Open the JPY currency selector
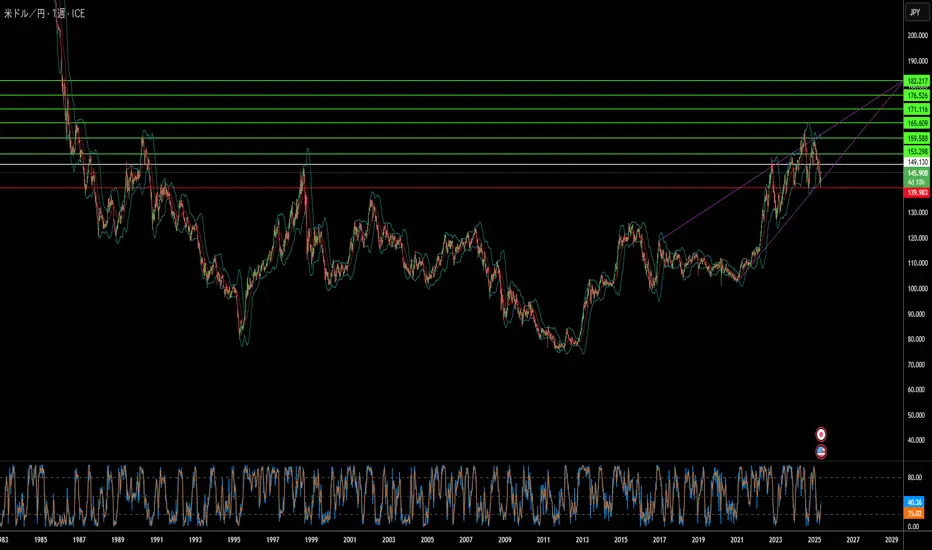This screenshot has height=550, width=932. pyautogui.click(x=915, y=12)
